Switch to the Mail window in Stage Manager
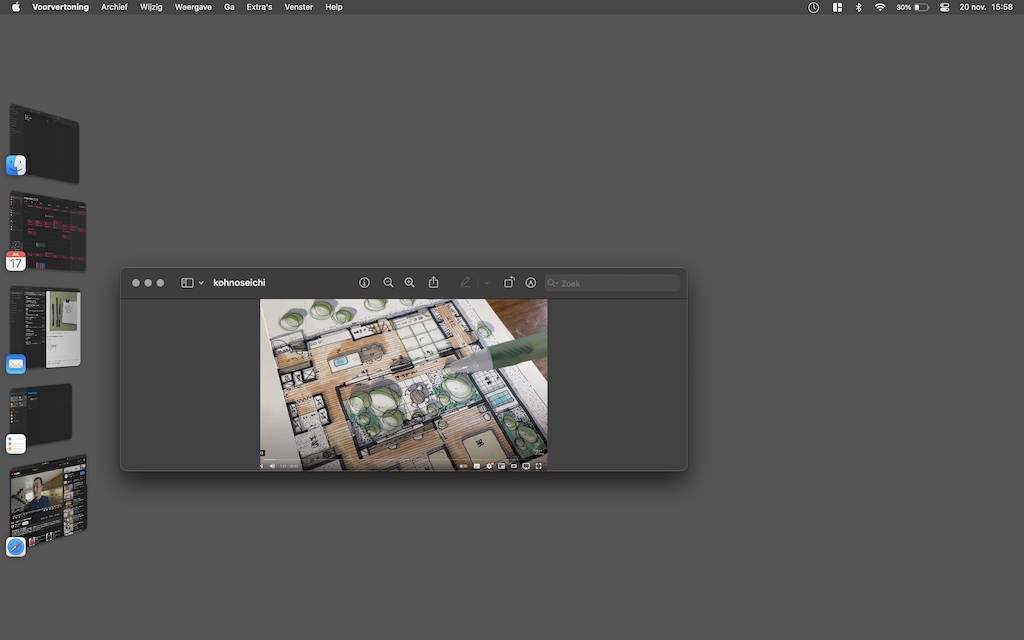 tap(44, 328)
